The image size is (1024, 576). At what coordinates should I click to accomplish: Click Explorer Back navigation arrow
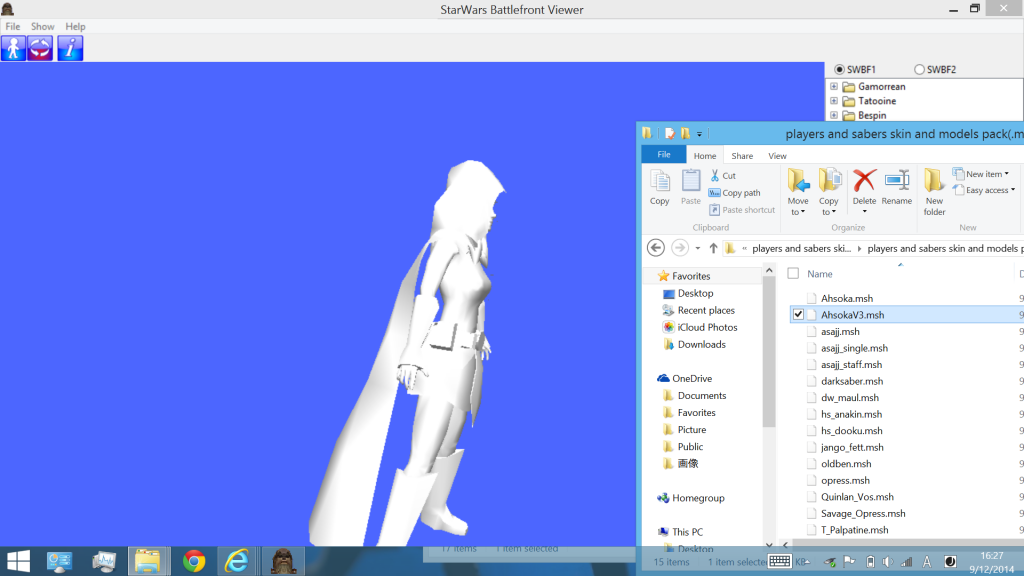click(656, 248)
